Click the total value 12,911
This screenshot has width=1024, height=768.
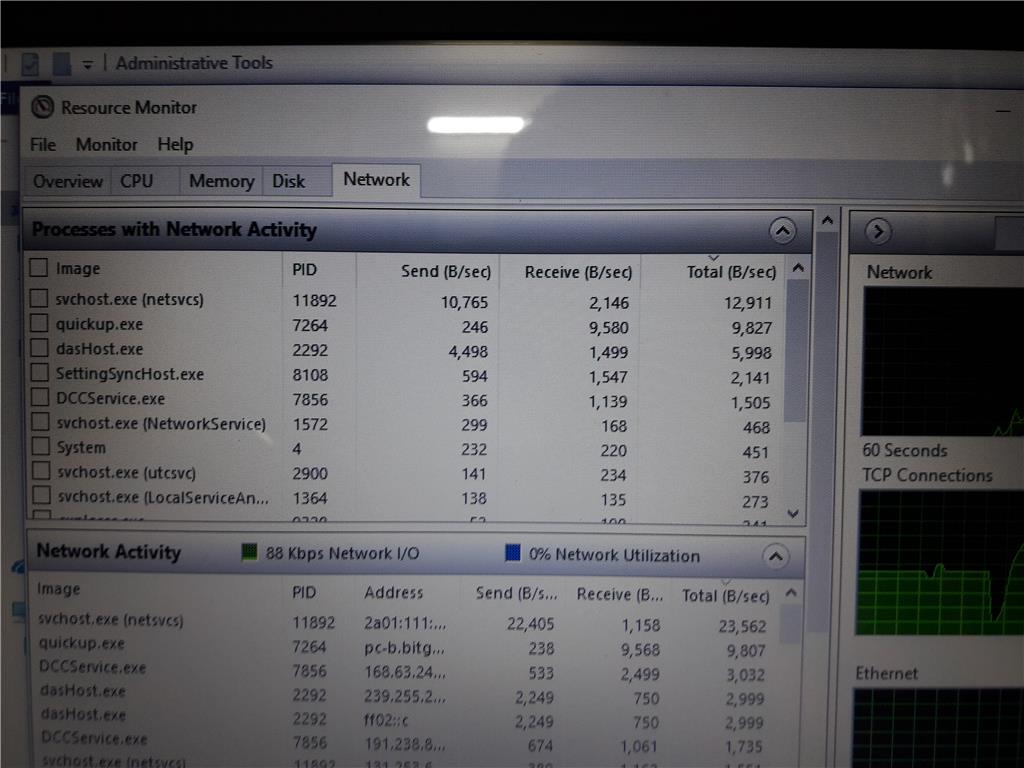pyautogui.click(x=747, y=303)
